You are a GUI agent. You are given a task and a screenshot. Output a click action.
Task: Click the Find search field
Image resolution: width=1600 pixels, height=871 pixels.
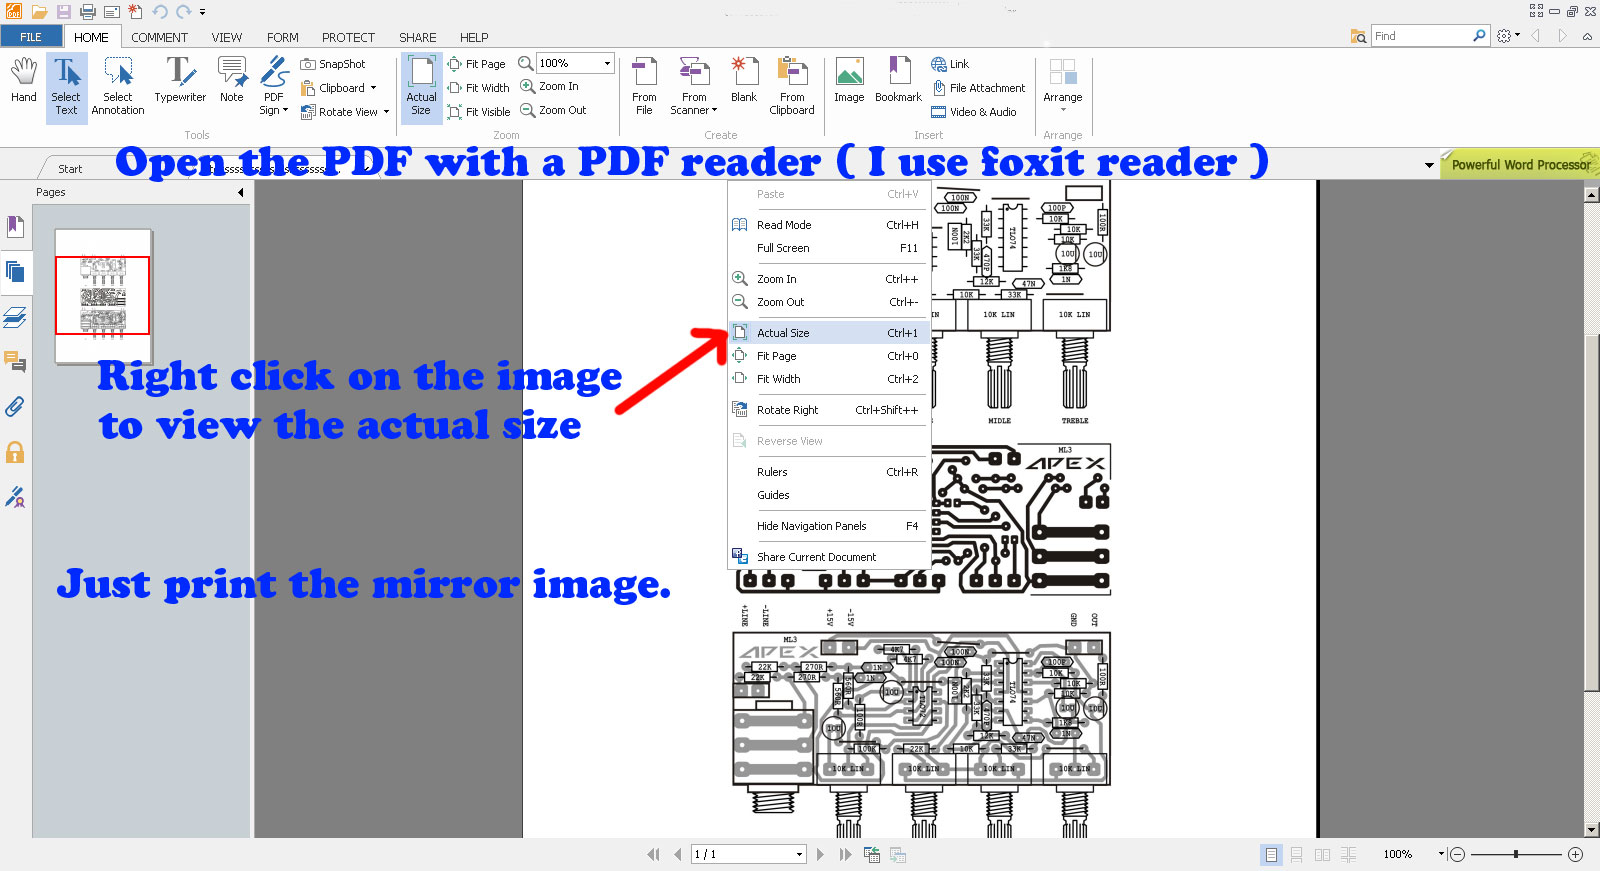click(x=1421, y=36)
